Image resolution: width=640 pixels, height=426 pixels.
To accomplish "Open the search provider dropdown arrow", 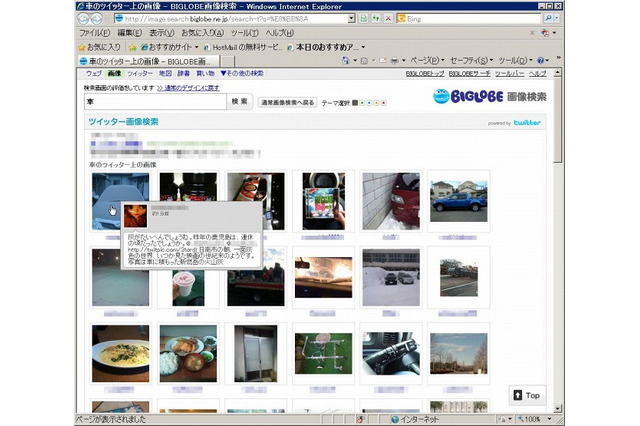I will tap(557, 18).
